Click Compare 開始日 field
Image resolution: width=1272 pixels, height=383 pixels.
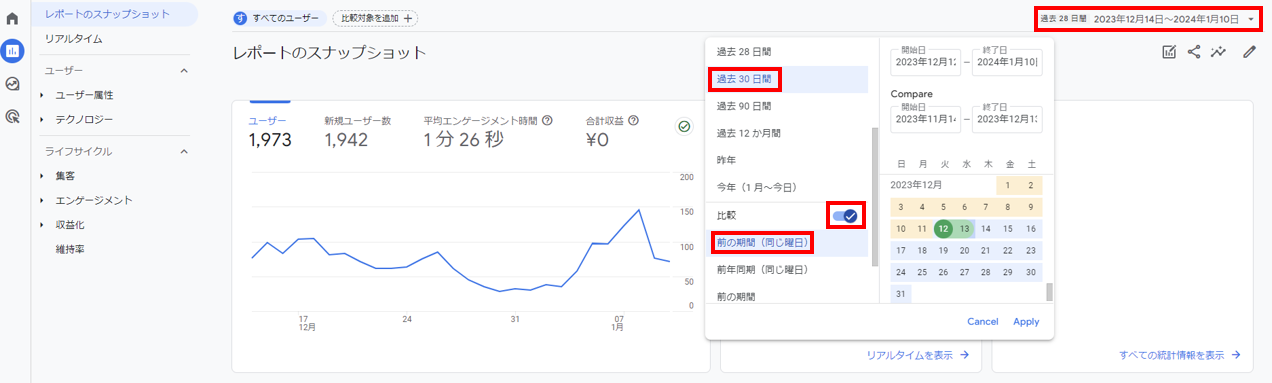pos(926,119)
